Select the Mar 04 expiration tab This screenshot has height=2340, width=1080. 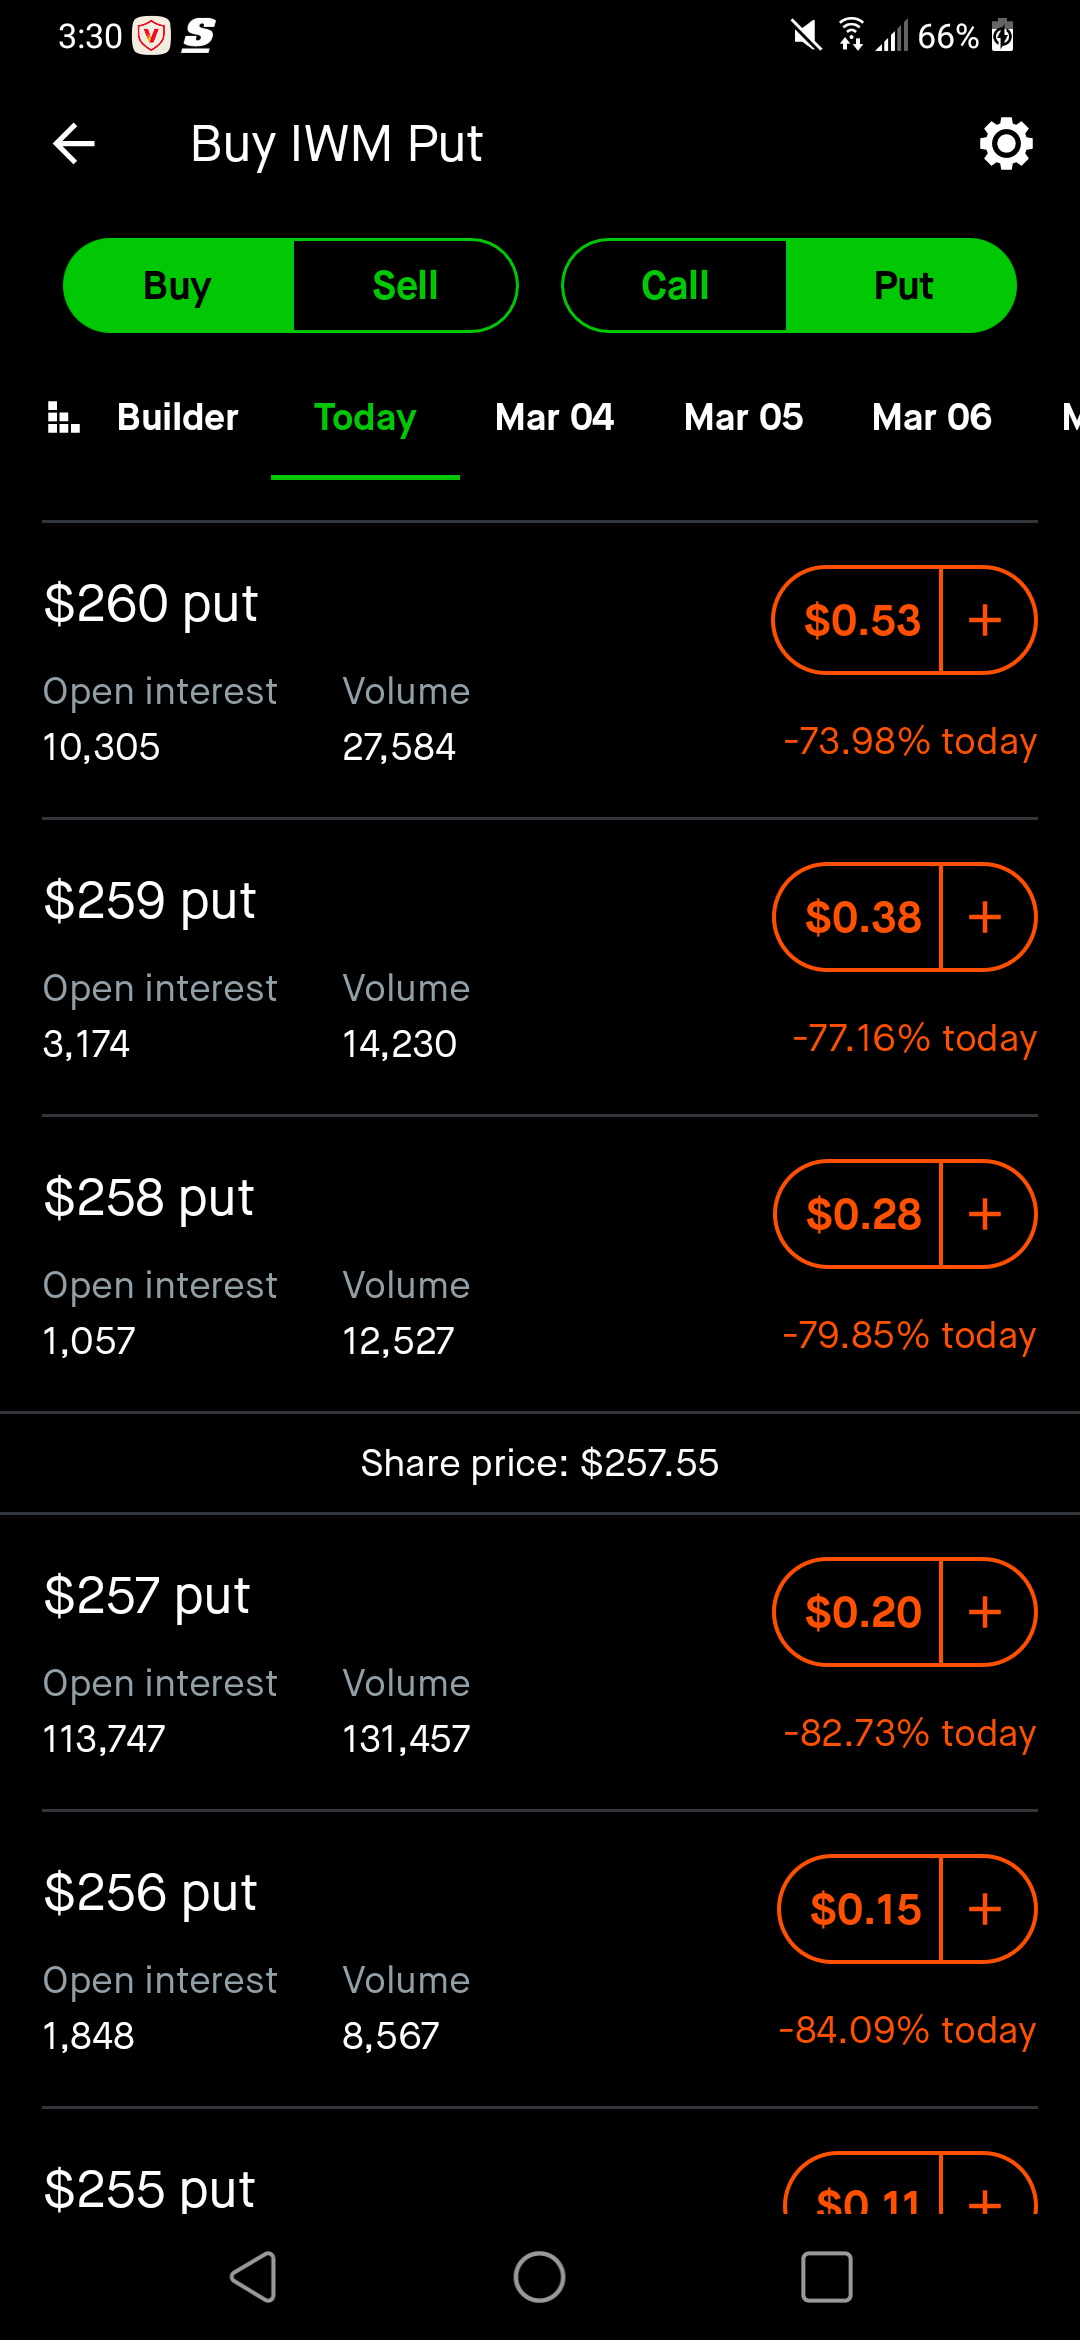point(554,418)
